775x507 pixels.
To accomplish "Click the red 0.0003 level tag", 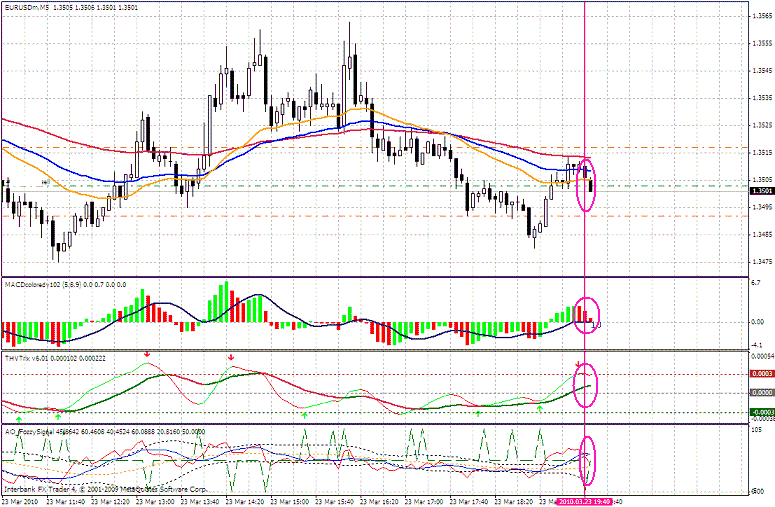I will 760,374.
